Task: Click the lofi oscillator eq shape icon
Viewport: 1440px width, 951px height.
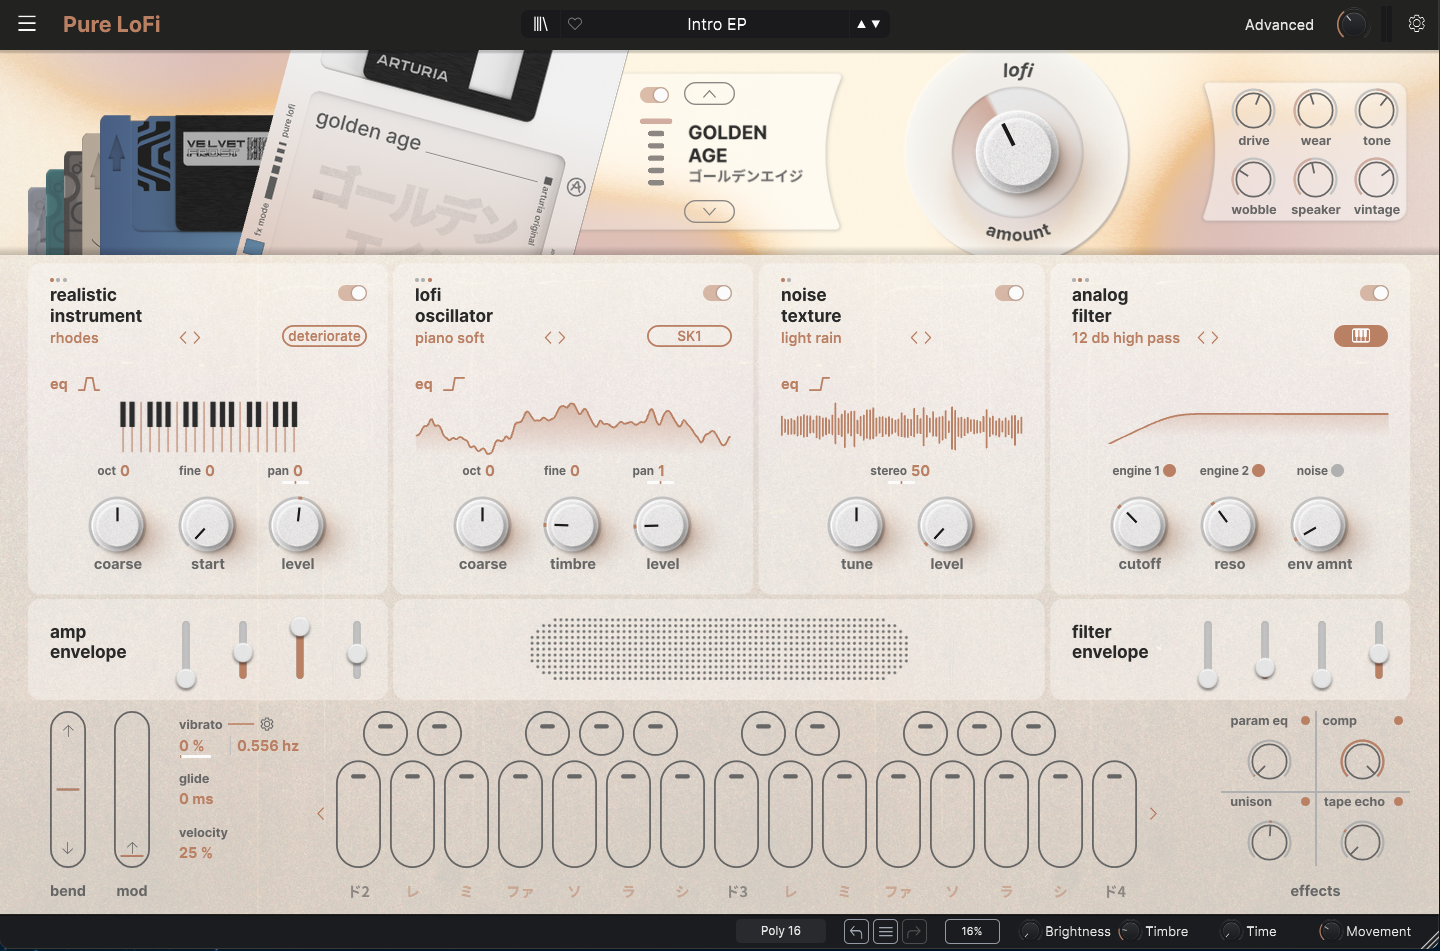Action: (454, 384)
